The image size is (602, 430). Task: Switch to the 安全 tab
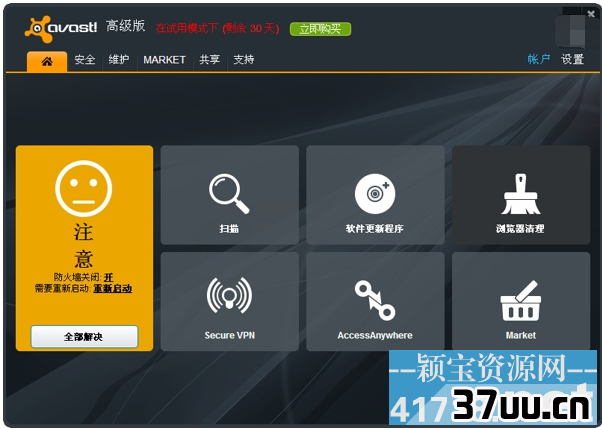click(x=85, y=60)
